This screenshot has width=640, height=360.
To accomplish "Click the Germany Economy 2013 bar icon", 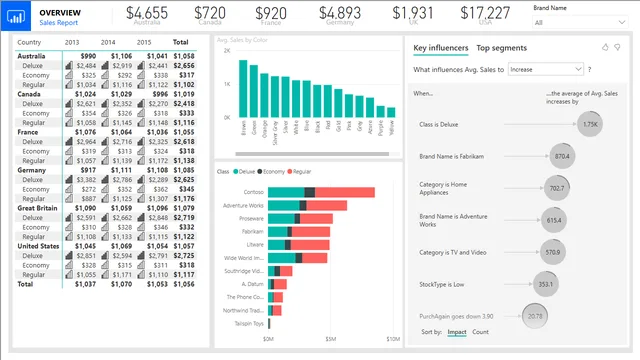I will point(69,189).
